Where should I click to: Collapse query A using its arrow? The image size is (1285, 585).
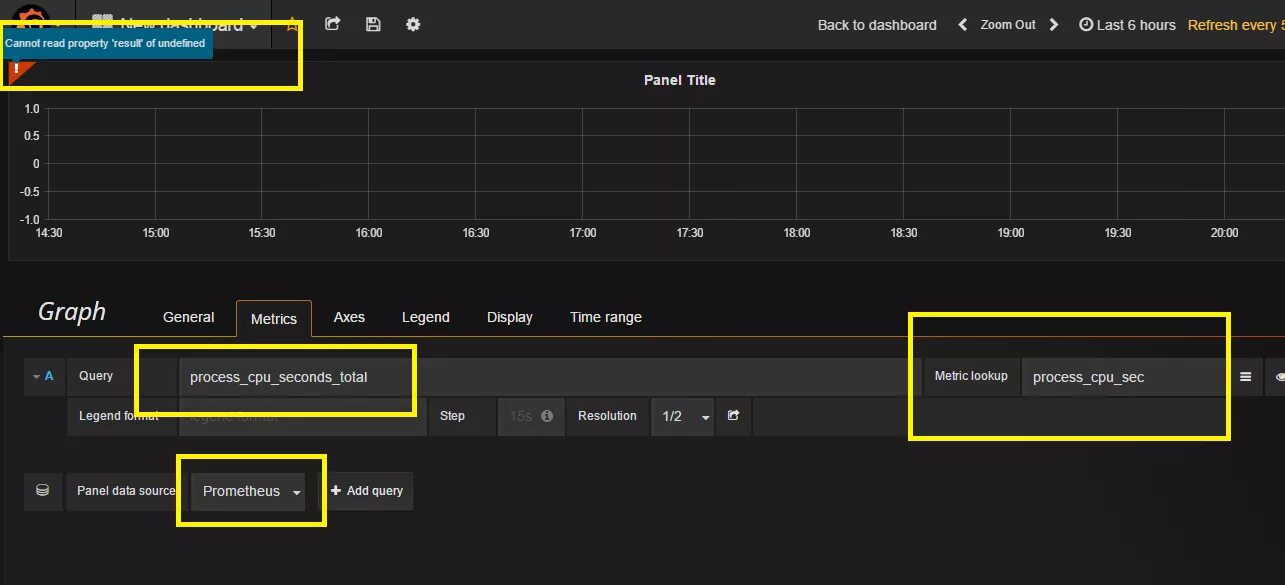36,376
